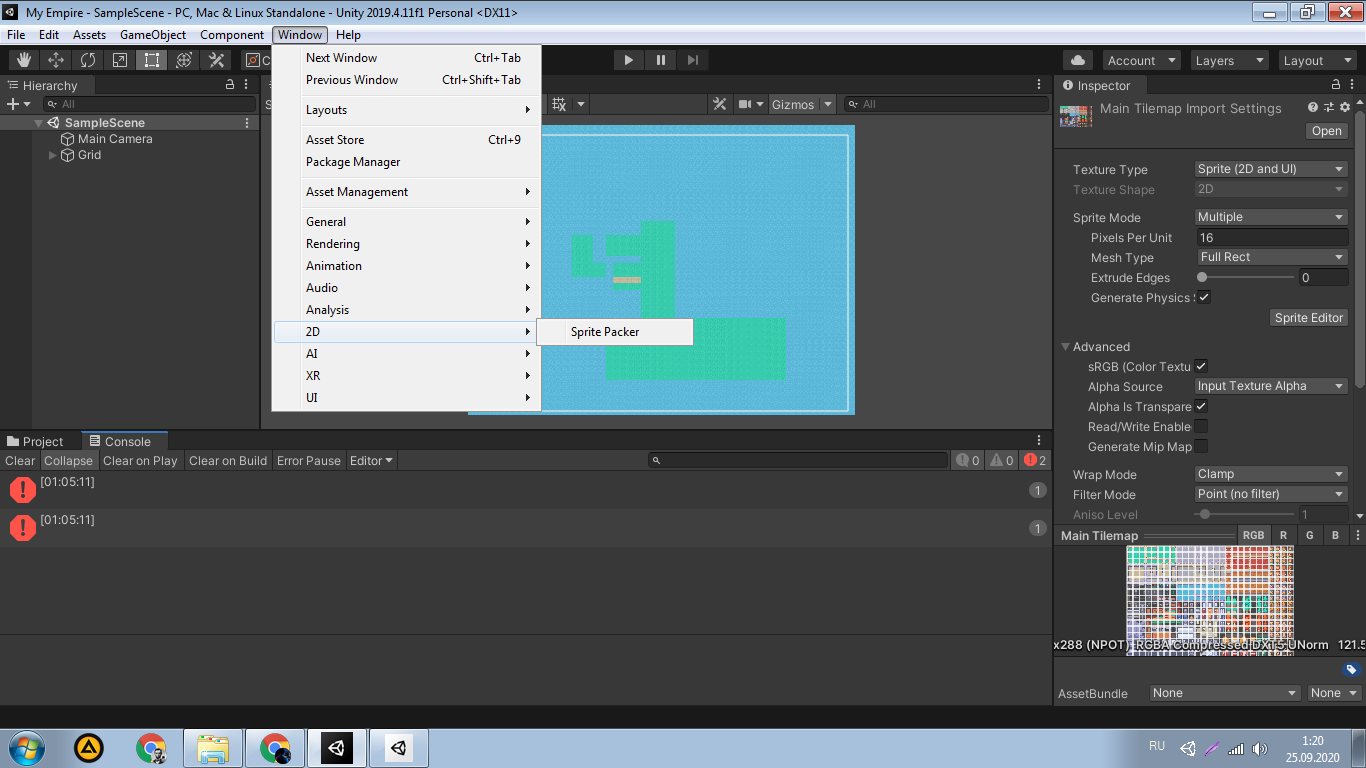Open Mesh Type dropdown
This screenshot has height=768, width=1366.
(x=1271, y=257)
